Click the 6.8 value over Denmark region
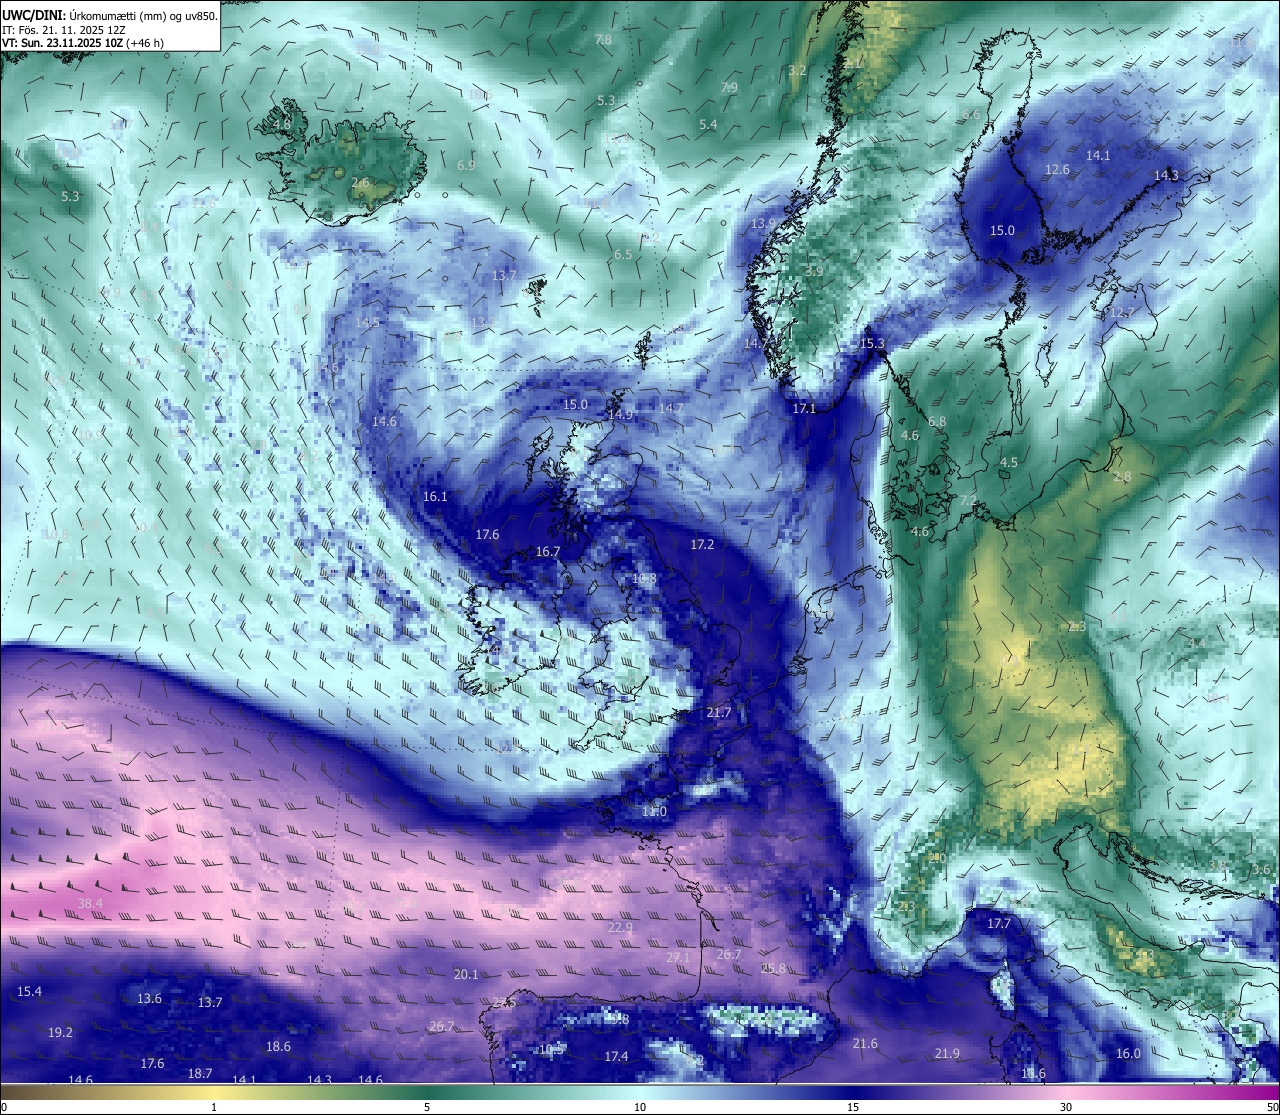The width and height of the screenshot is (1280, 1115). [x=937, y=422]
